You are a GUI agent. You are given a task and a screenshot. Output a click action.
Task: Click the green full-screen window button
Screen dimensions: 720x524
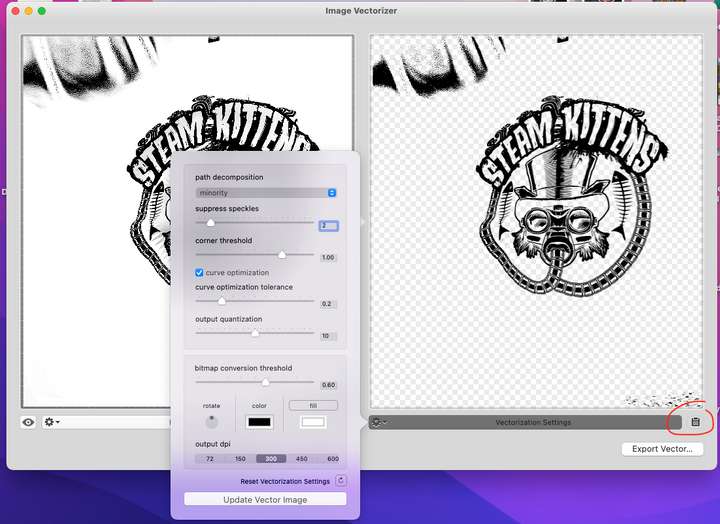coord(42,11)
